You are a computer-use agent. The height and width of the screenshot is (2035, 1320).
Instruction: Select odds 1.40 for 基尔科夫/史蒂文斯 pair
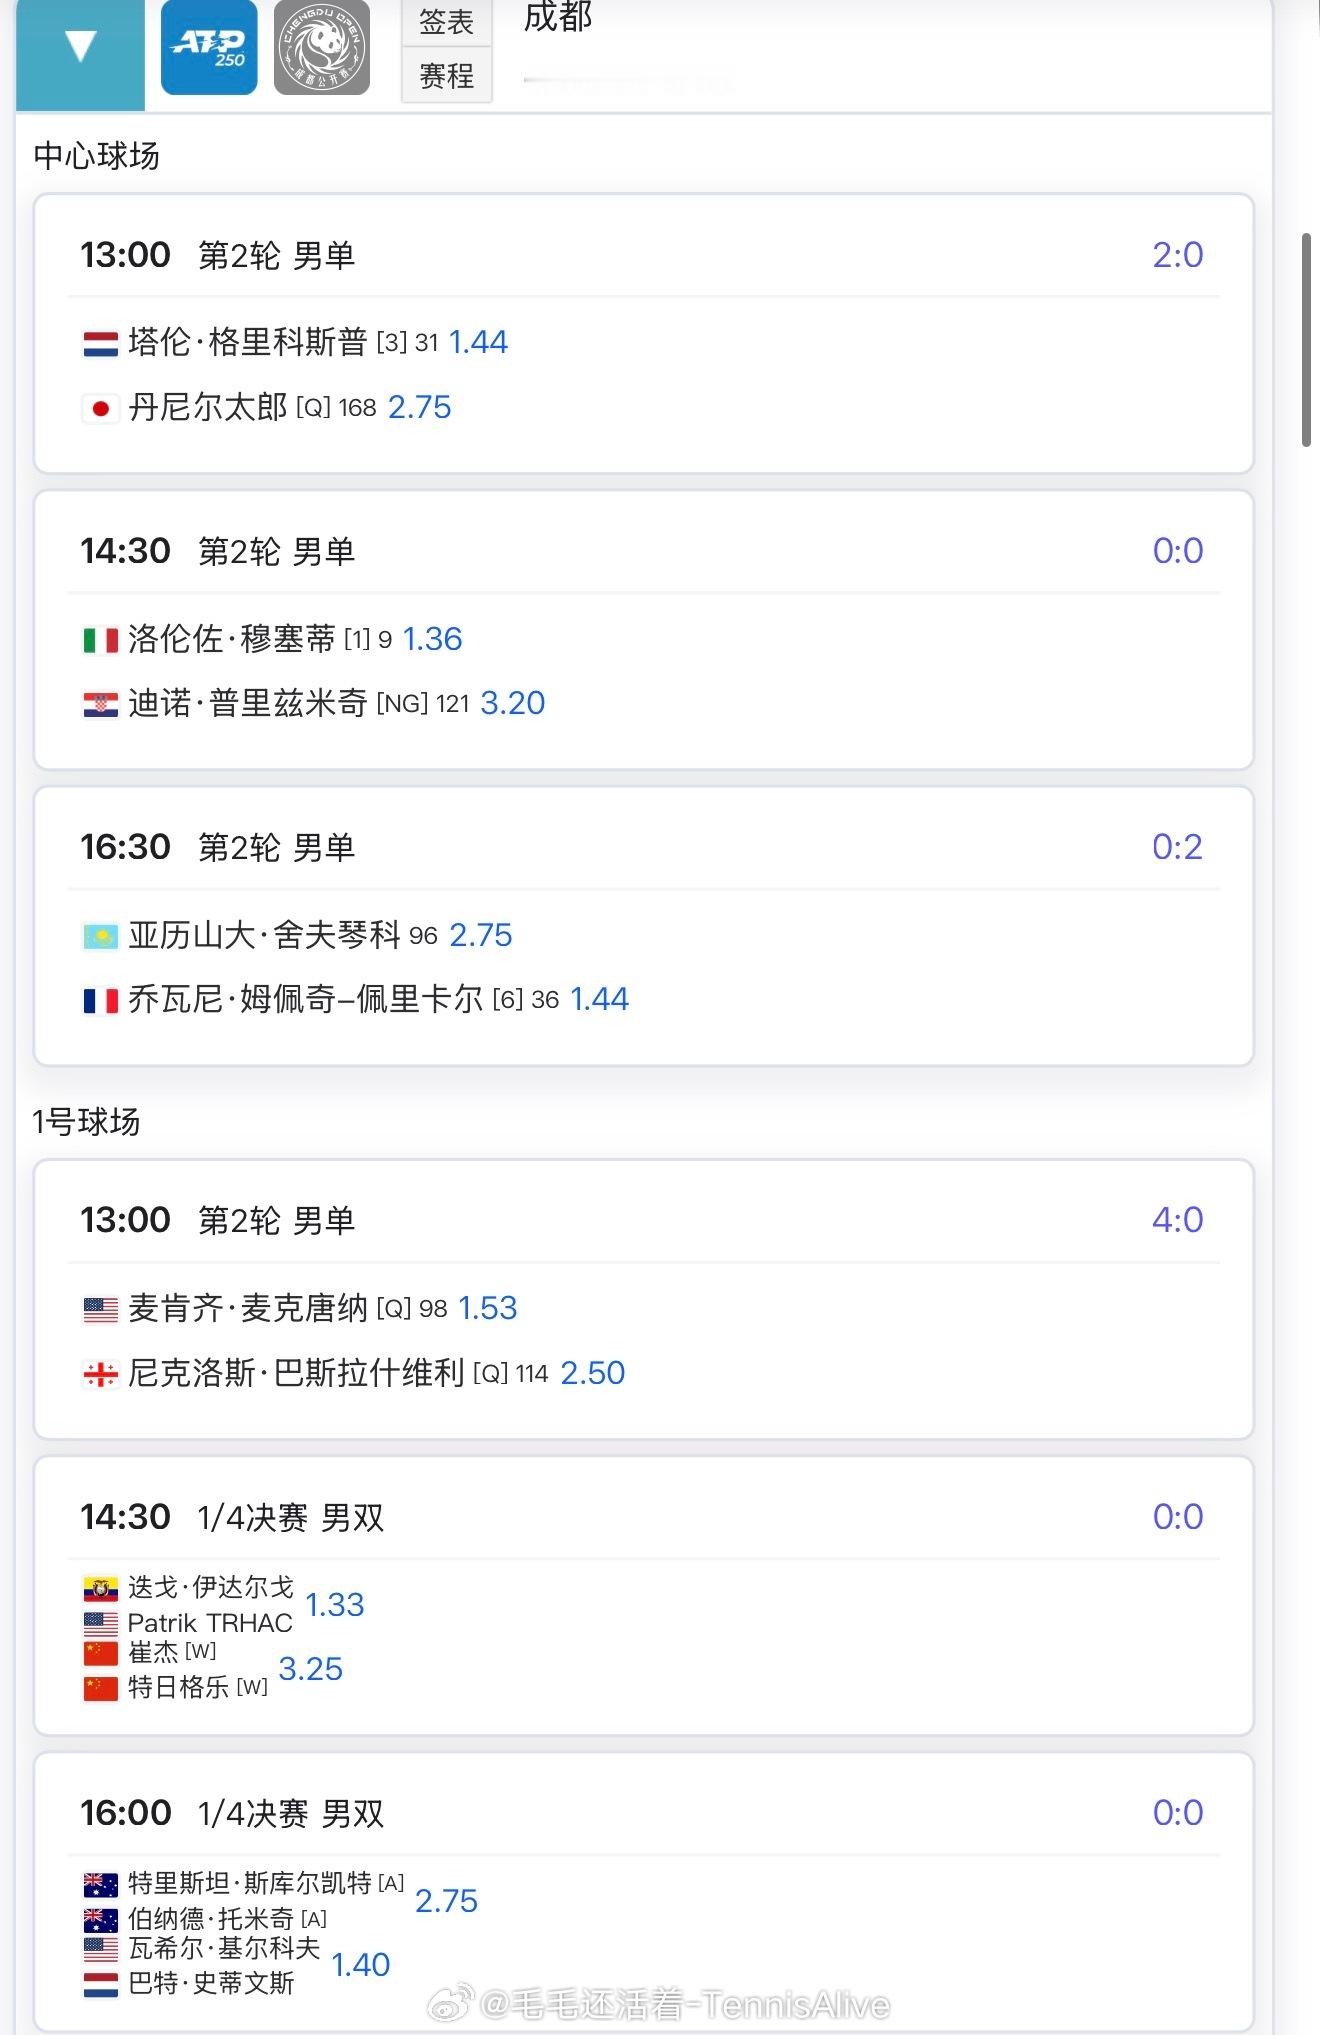pos(360,1965)
